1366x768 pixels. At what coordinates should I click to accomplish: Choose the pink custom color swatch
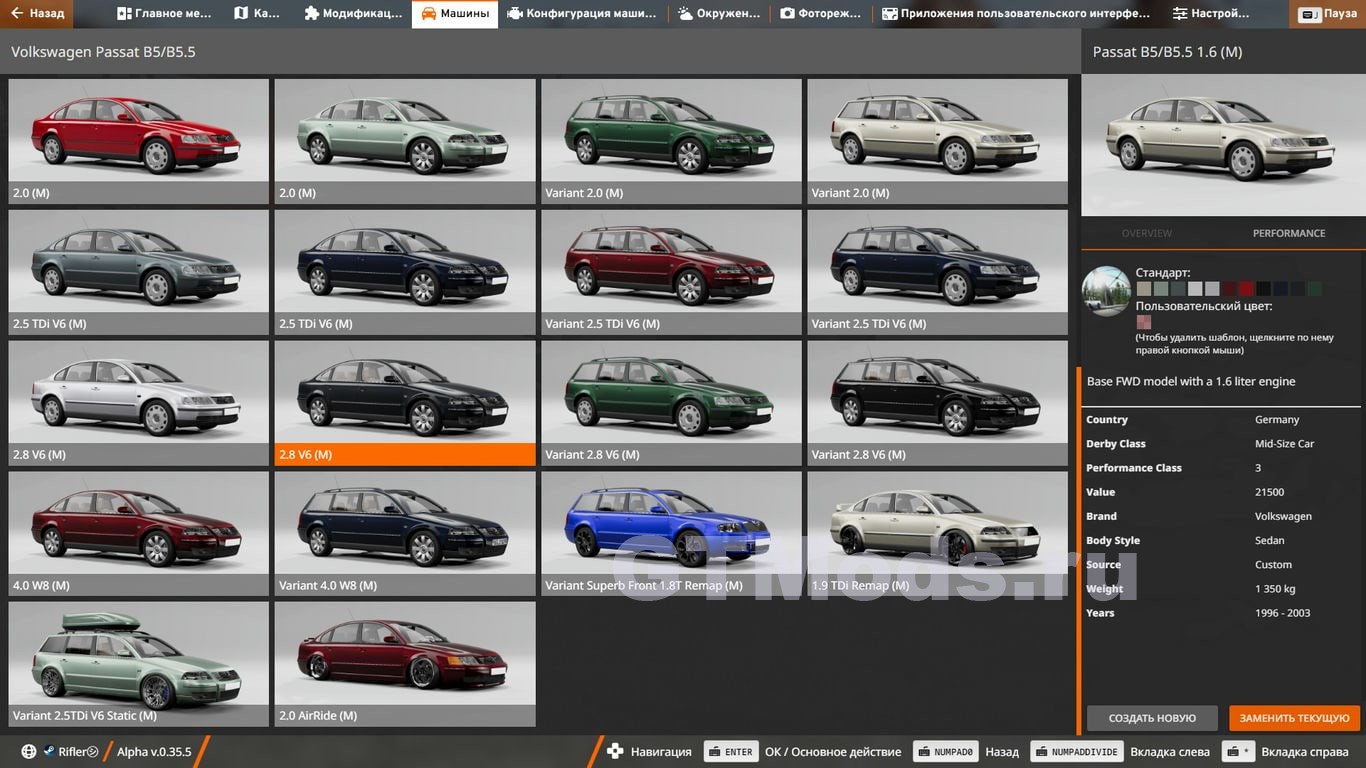pos(1144,322)
